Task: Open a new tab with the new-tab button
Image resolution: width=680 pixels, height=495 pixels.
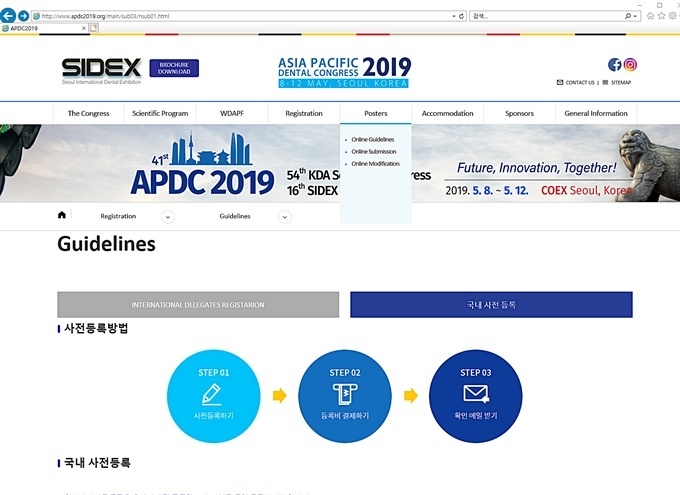Action: [93, 28]
